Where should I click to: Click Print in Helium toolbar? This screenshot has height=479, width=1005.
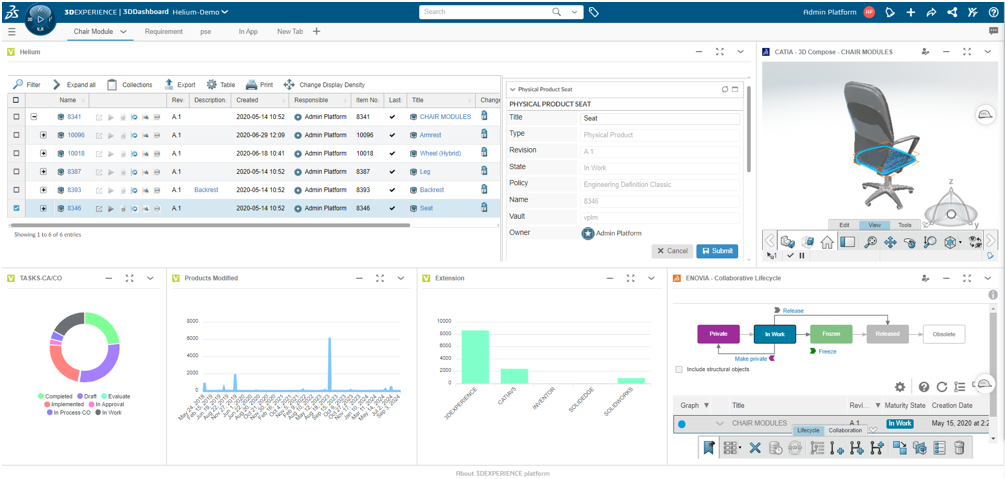coord(260,84)
